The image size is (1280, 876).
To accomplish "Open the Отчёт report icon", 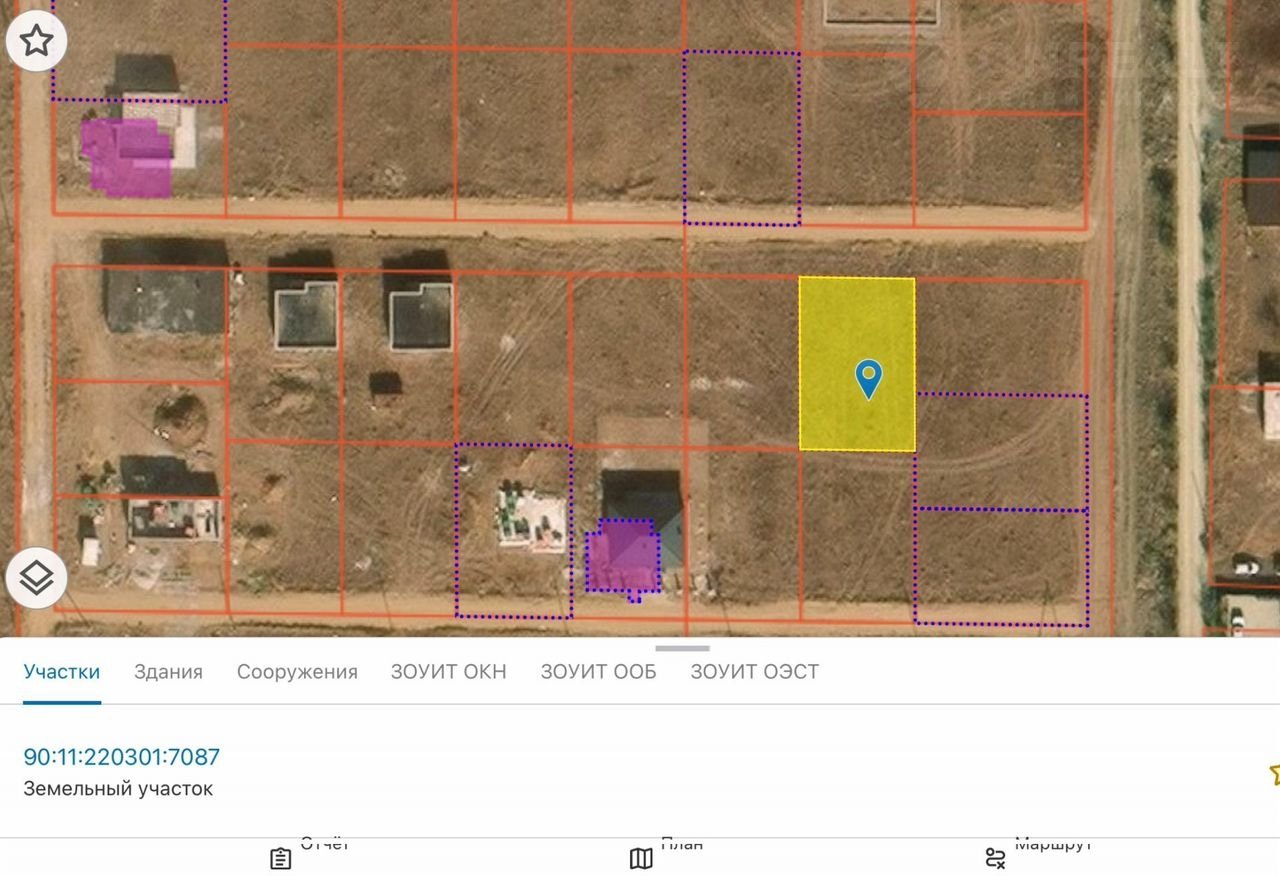I will 281,858.
